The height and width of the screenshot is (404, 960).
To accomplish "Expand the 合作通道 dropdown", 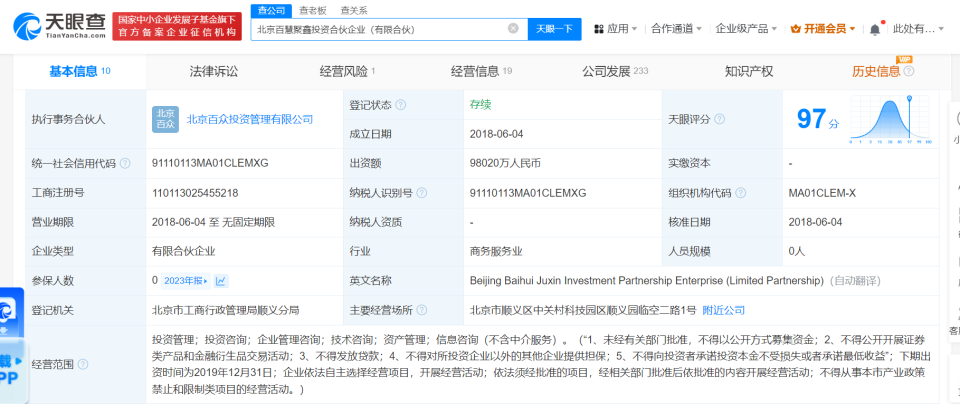I will point(676,29).
